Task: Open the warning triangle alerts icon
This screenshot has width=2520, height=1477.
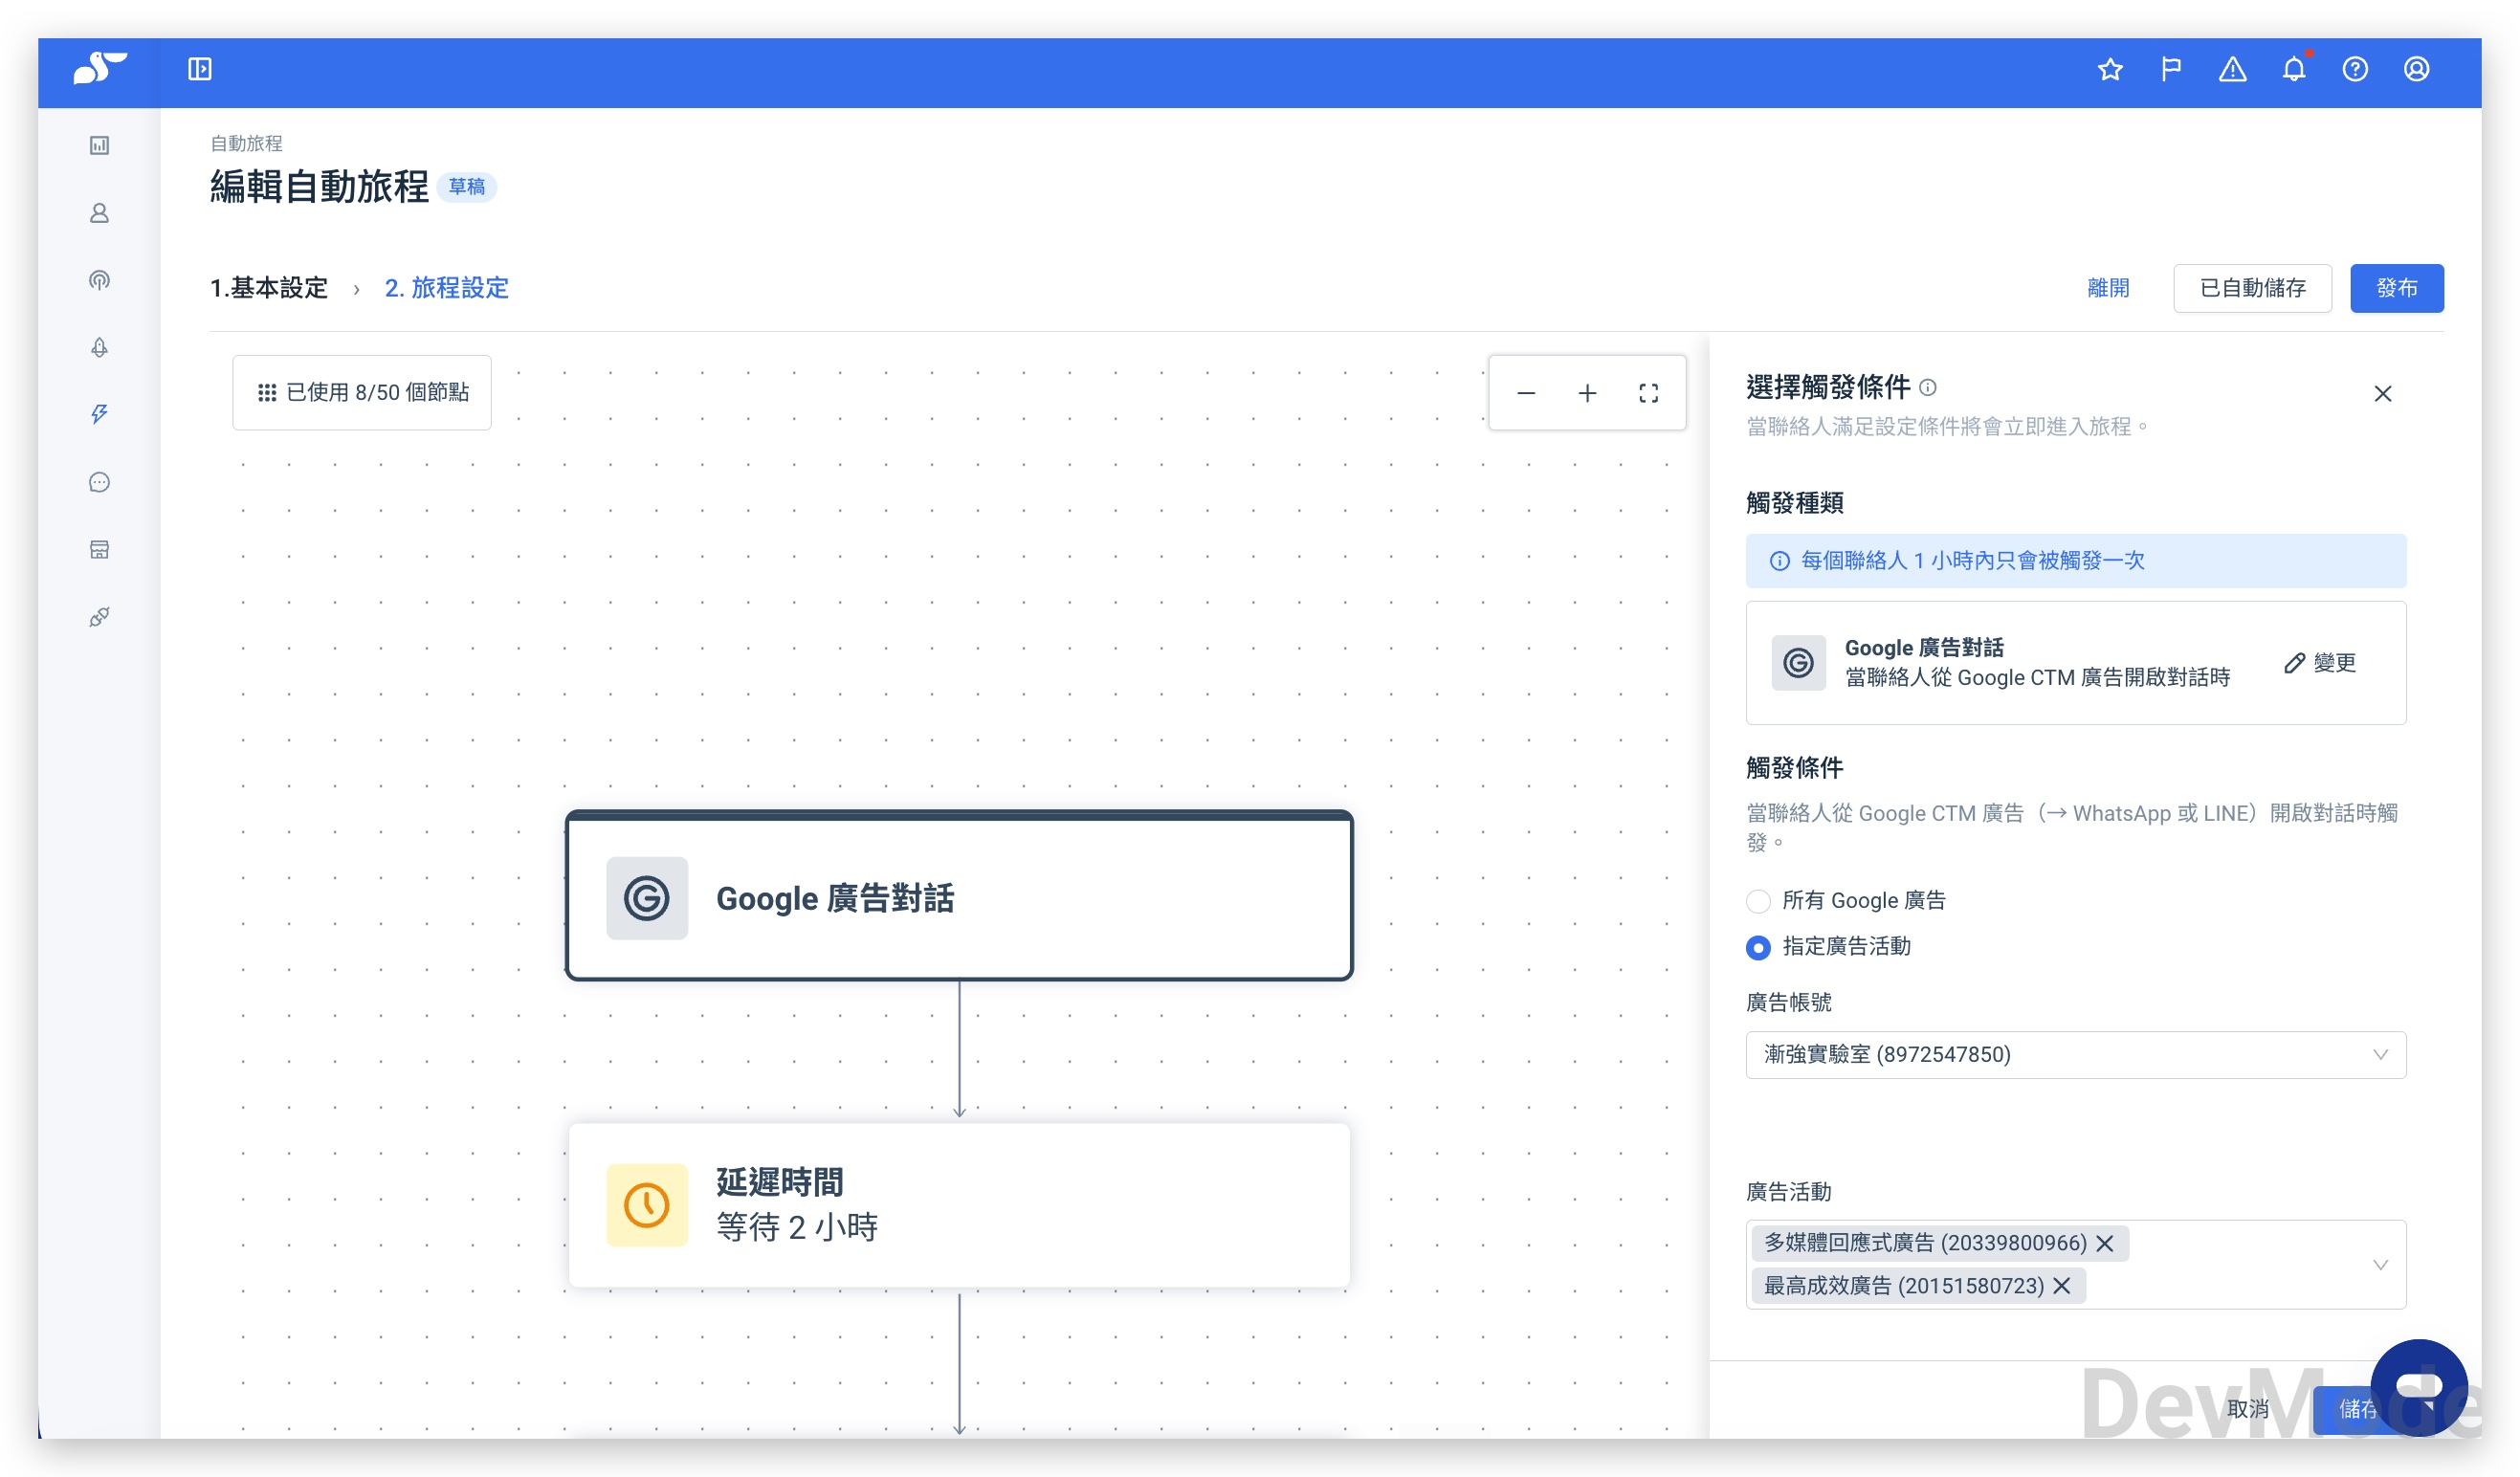Action: (2232, 69)
